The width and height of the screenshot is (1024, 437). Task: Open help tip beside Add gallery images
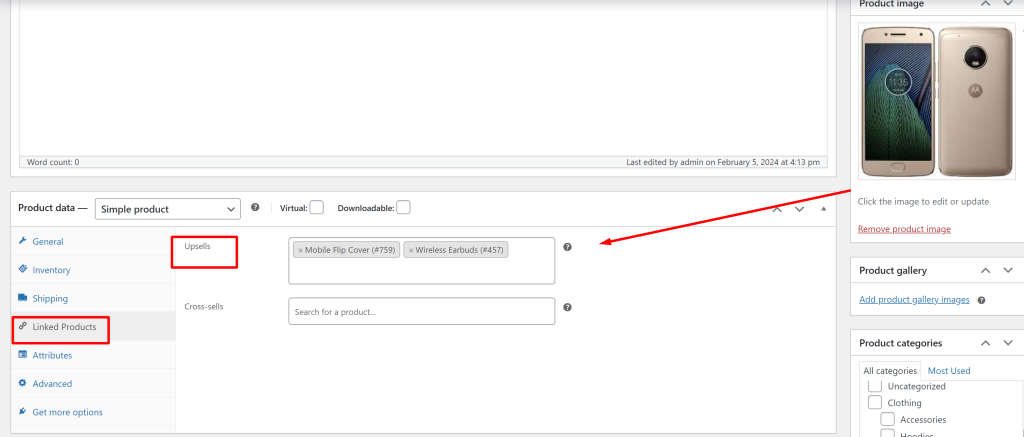(x=982, y=300)
